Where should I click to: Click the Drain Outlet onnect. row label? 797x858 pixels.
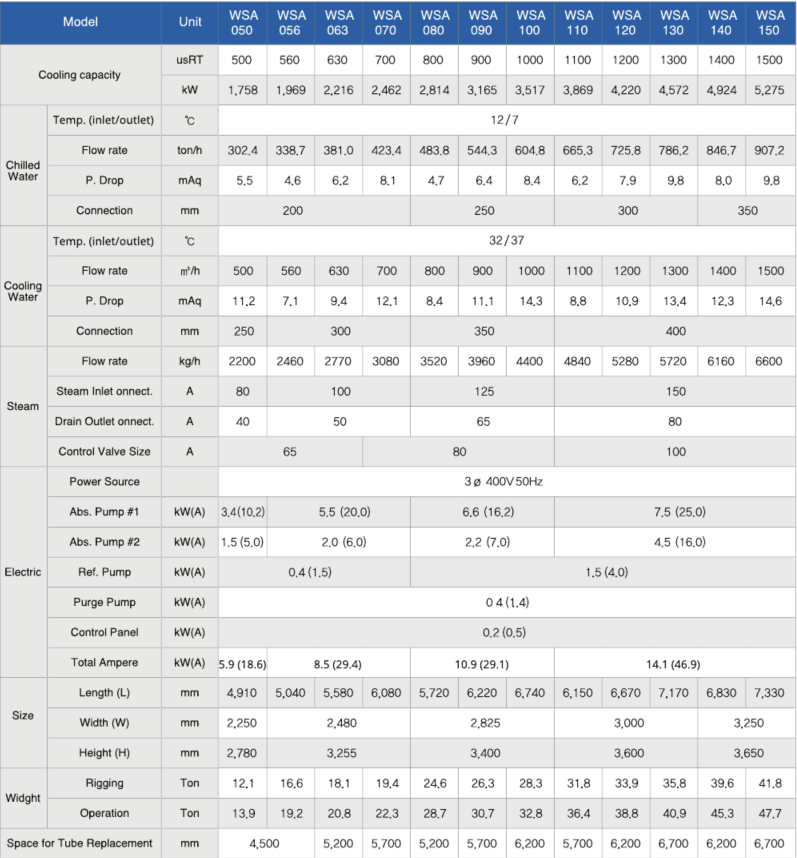[104, 421]
